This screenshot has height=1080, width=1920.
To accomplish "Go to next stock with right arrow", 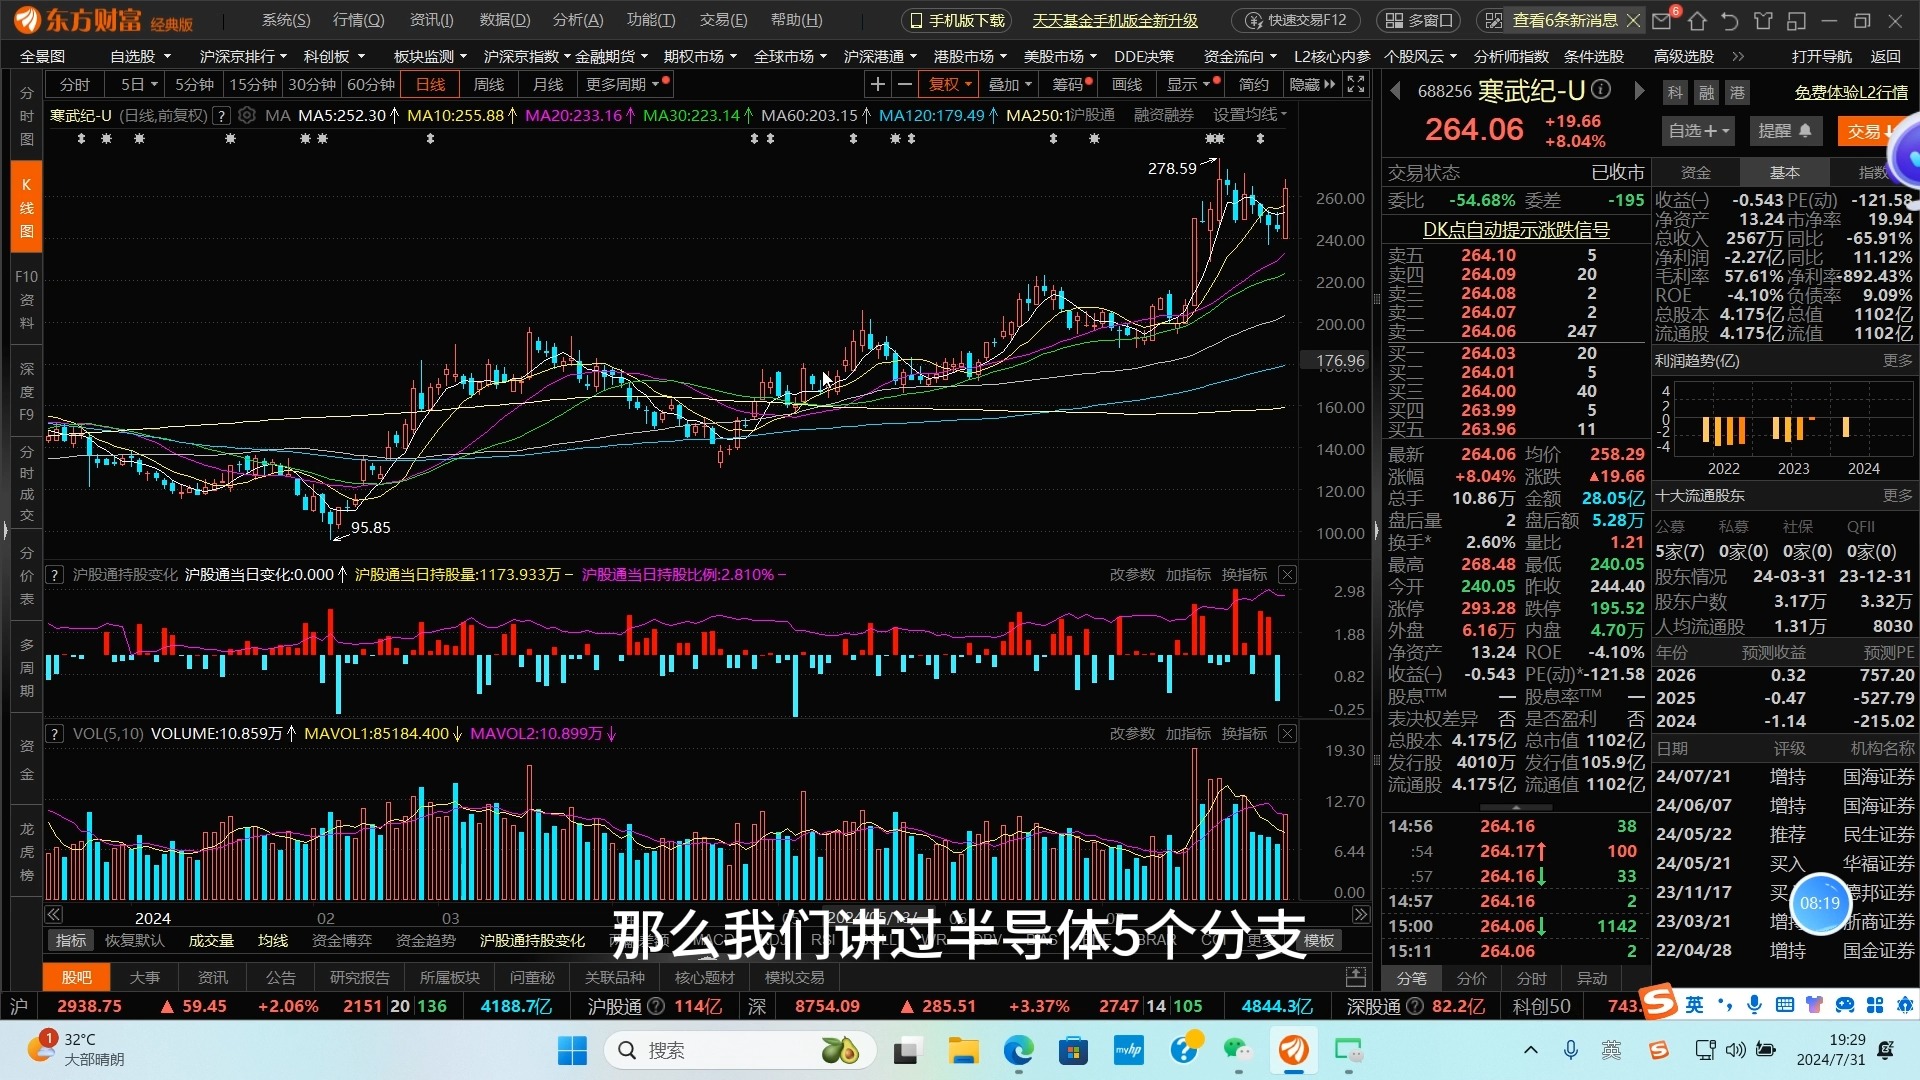I will click(x=1639, y=91).
